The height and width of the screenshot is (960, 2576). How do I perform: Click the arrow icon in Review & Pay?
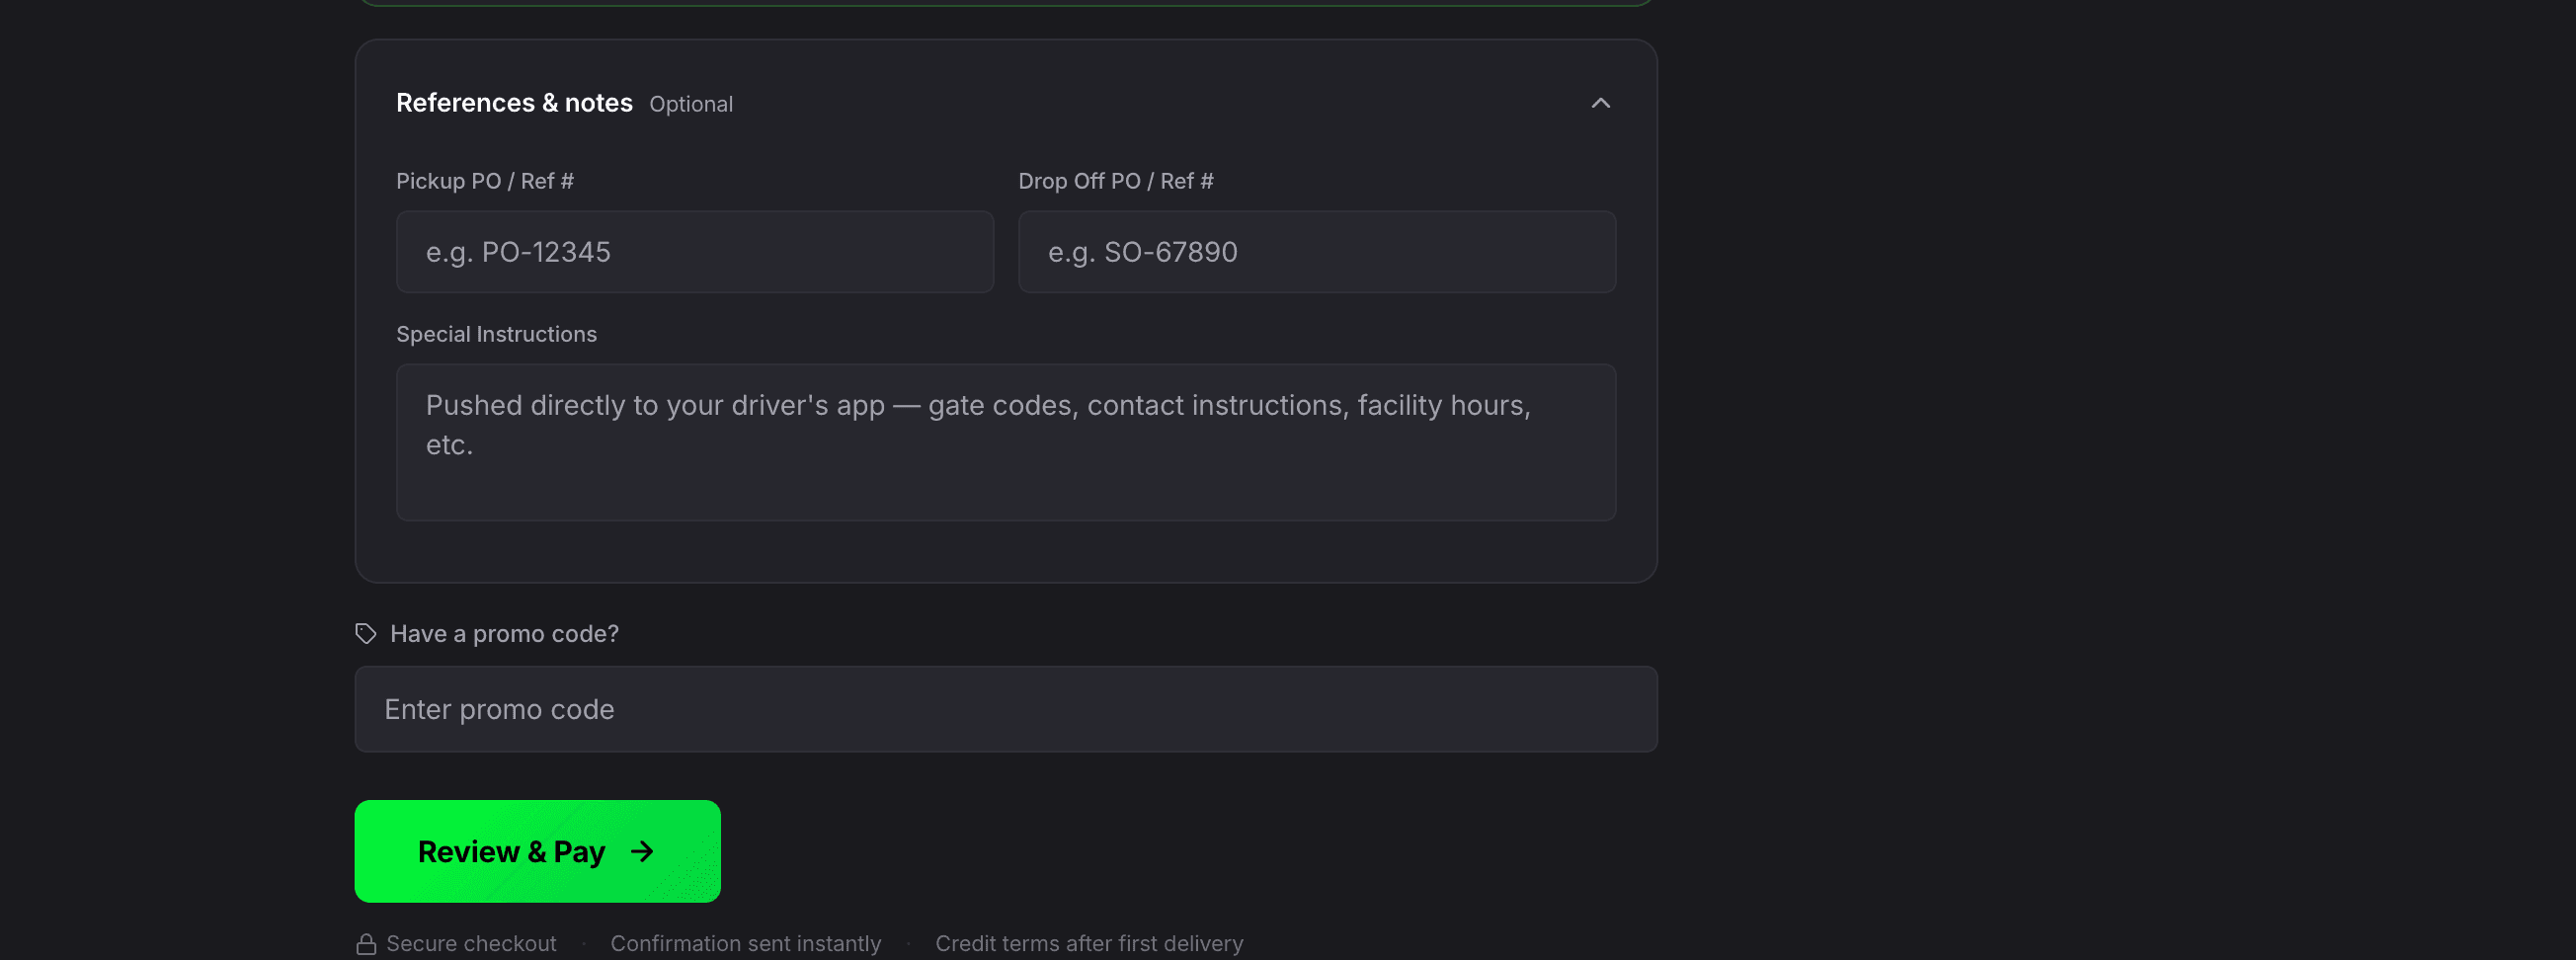(x=642, y=852)
